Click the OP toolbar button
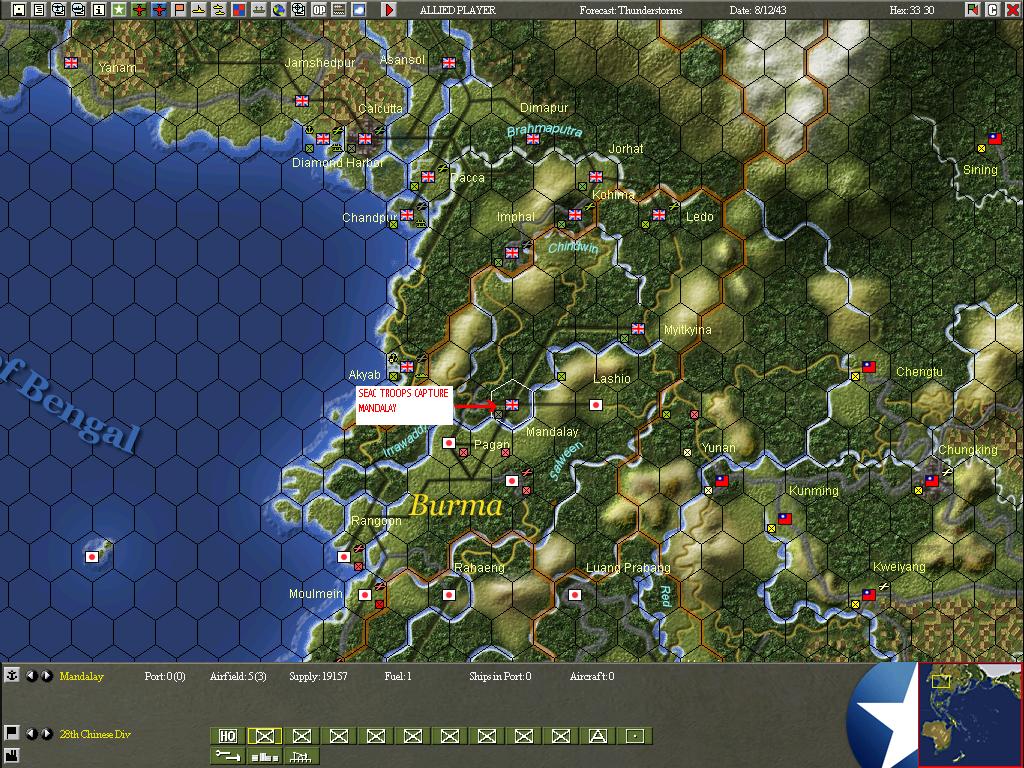 pyautogui.click(x=319, y=9)
